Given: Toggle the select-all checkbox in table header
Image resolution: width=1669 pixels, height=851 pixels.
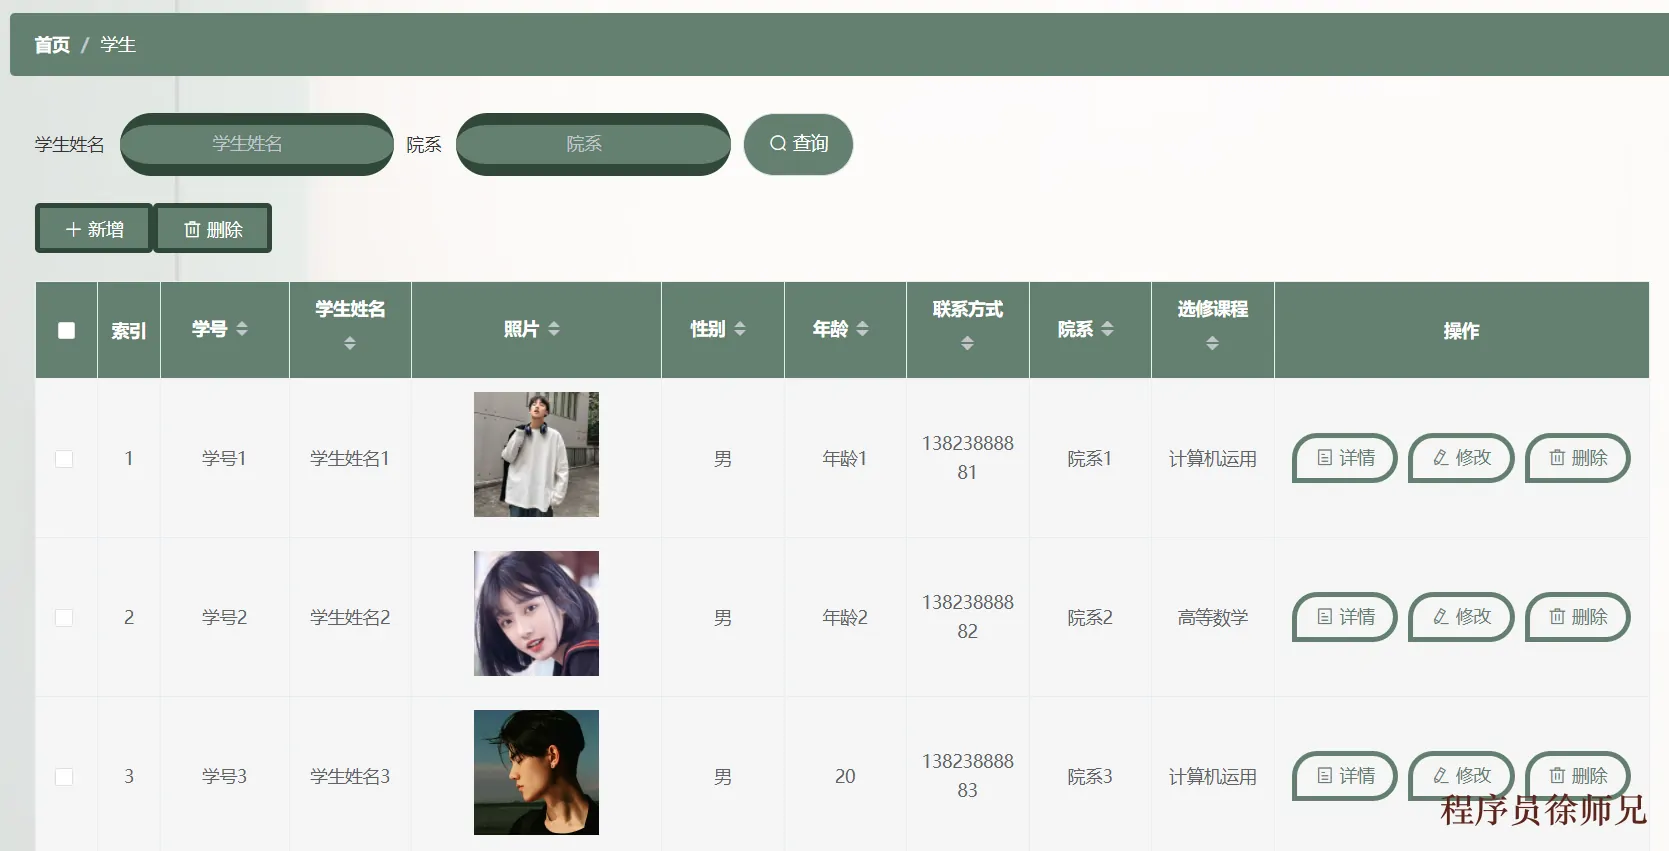Looking at the screenshot, I should click(67, 330).
